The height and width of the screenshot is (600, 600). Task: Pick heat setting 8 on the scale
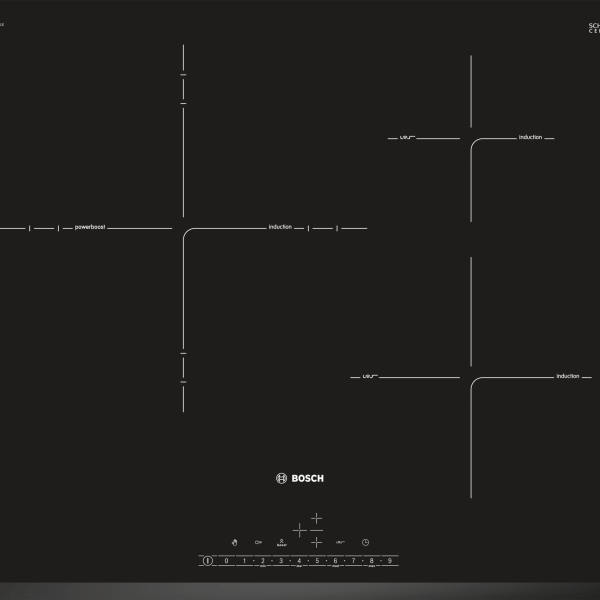(x=371, y=561)
